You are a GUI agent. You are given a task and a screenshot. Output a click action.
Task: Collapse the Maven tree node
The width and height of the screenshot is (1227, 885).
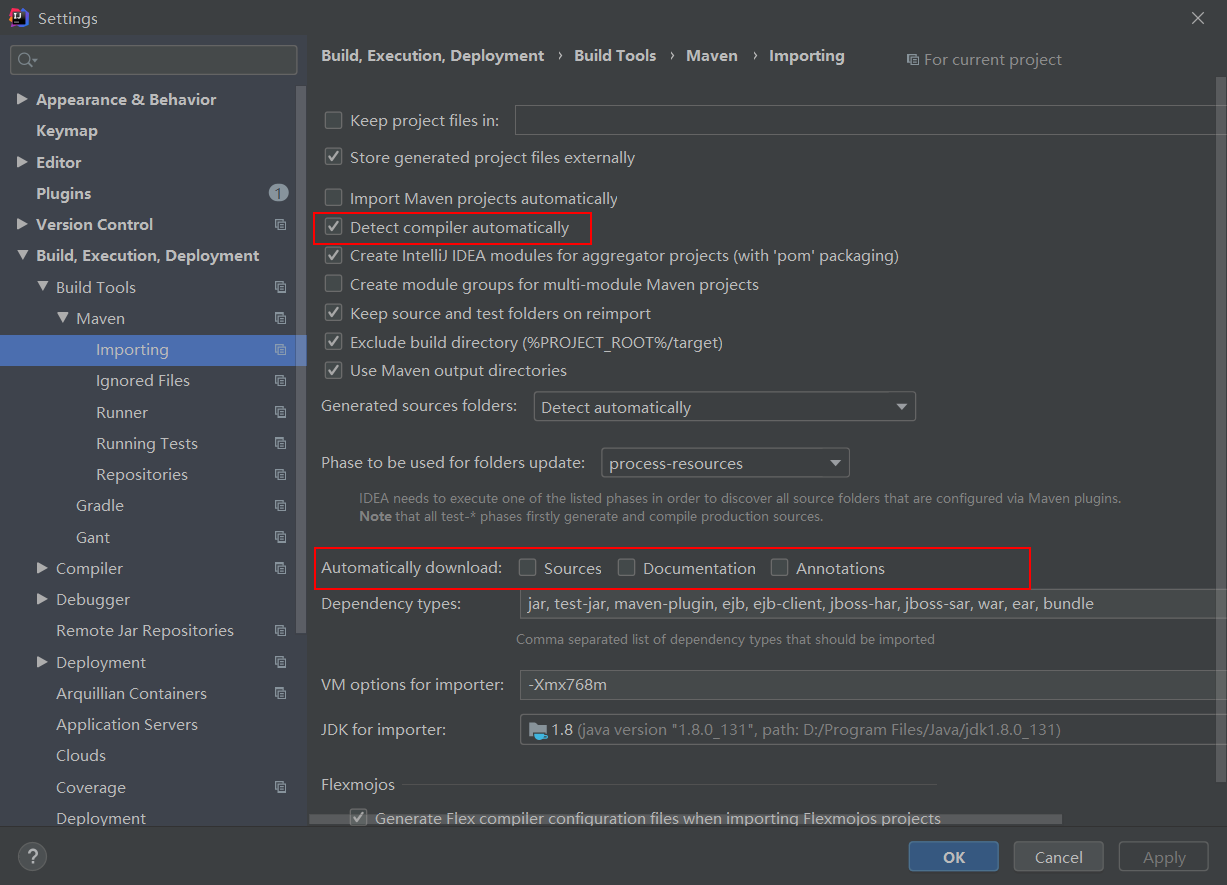tap(62, 319)
